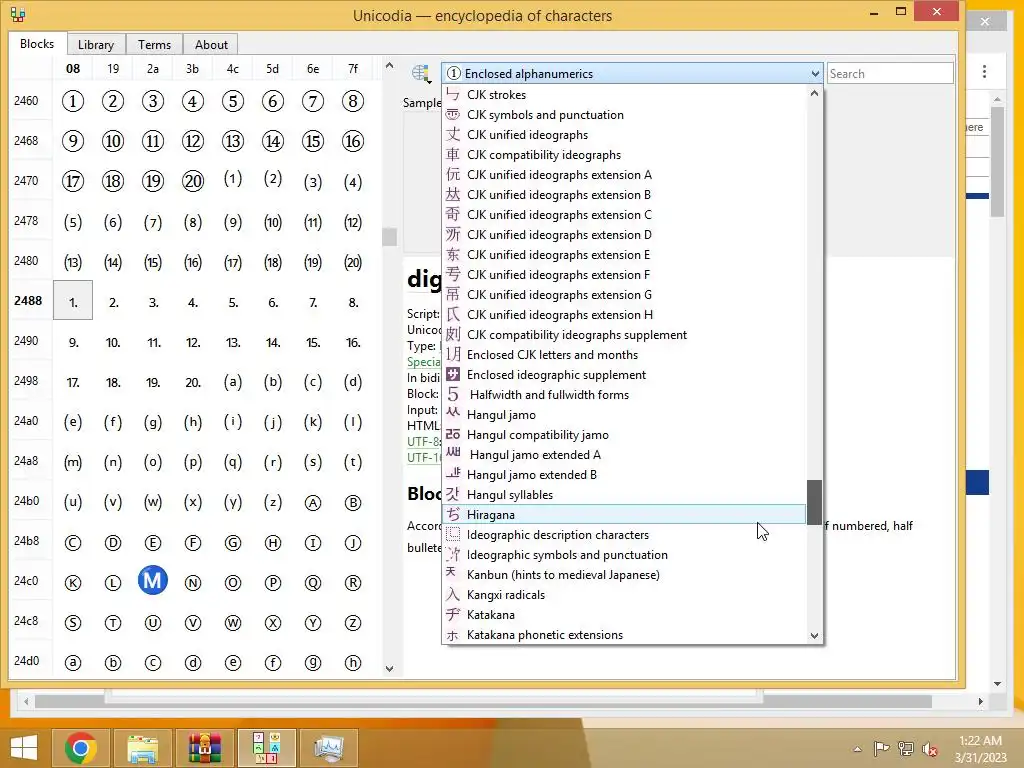Click the Search input field
Viewport: 1024px width, 768px height.
889,74
